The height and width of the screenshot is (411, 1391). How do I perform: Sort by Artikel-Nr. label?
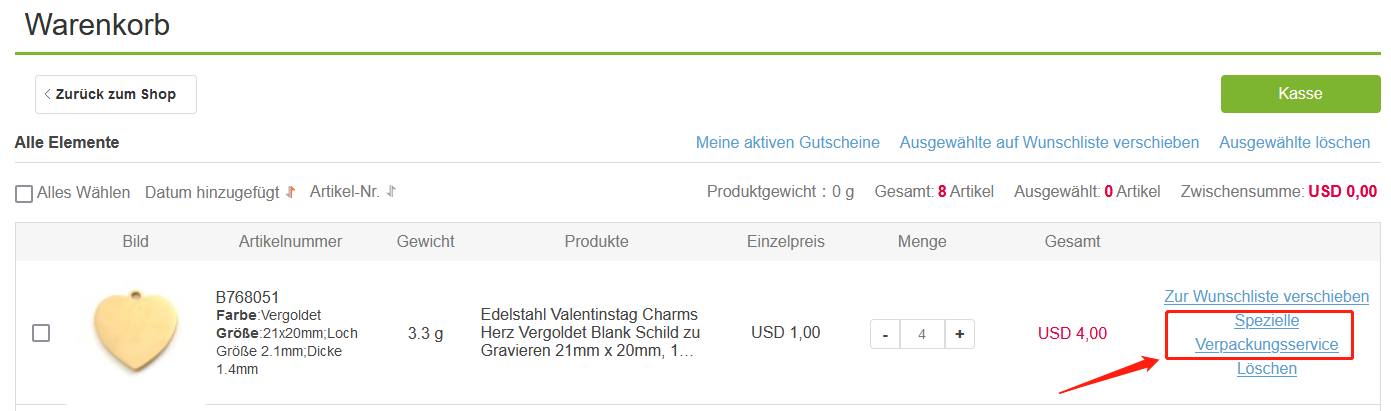tap(345, 191)
